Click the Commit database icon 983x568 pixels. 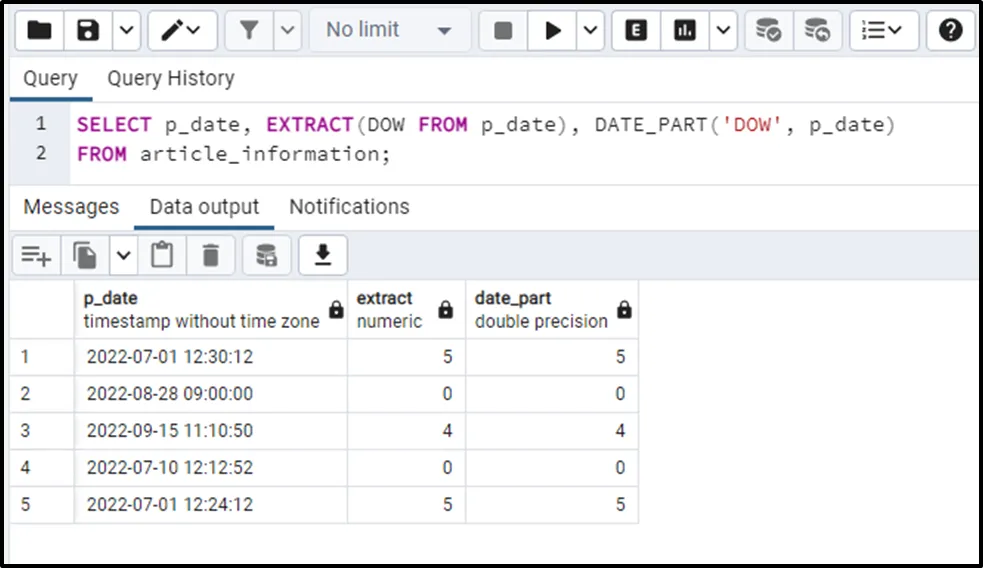pos(768,31)
